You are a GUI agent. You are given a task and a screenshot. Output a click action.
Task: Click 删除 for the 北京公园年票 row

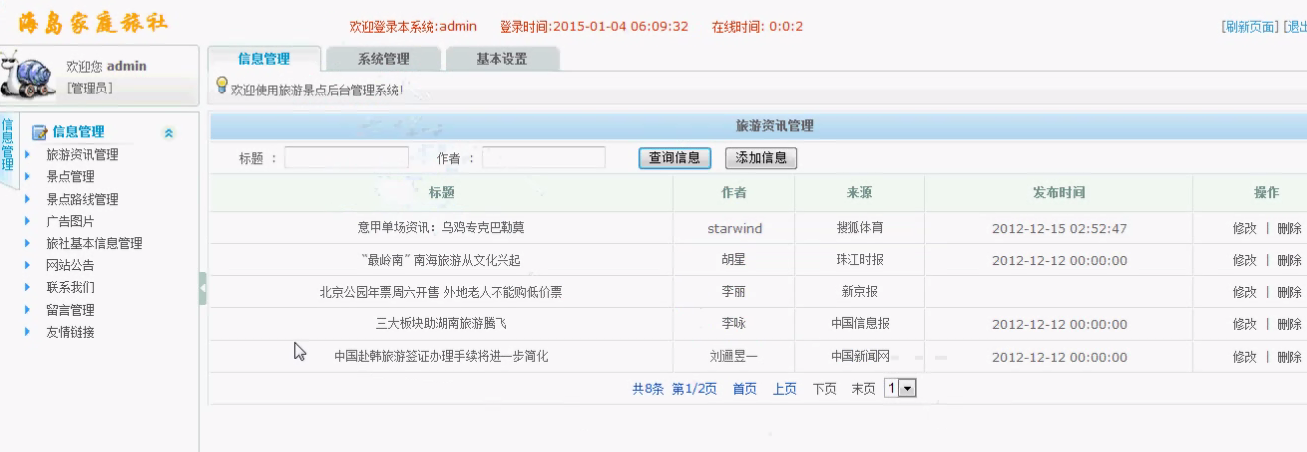point(1289,292)
